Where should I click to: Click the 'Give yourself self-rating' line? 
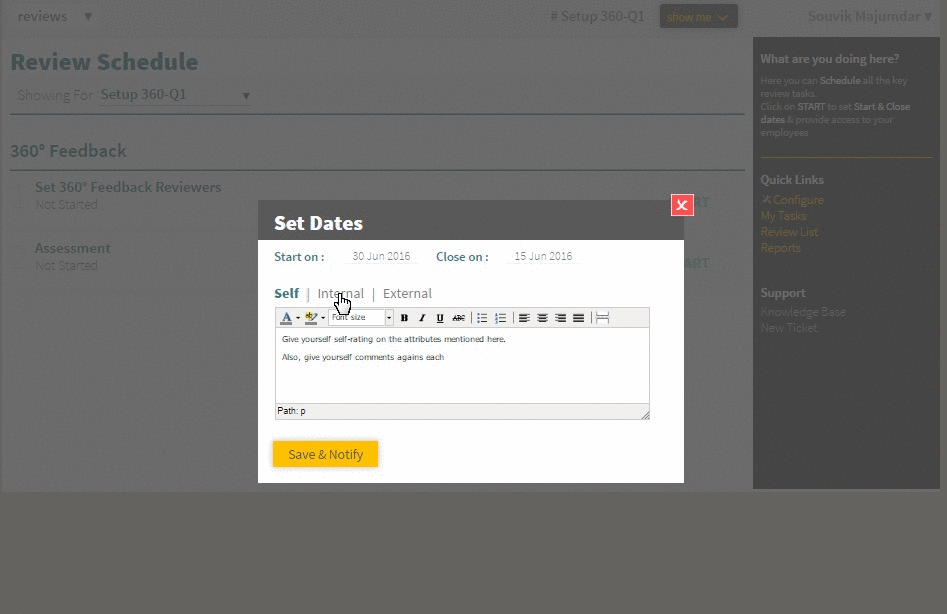pos(393,339)
